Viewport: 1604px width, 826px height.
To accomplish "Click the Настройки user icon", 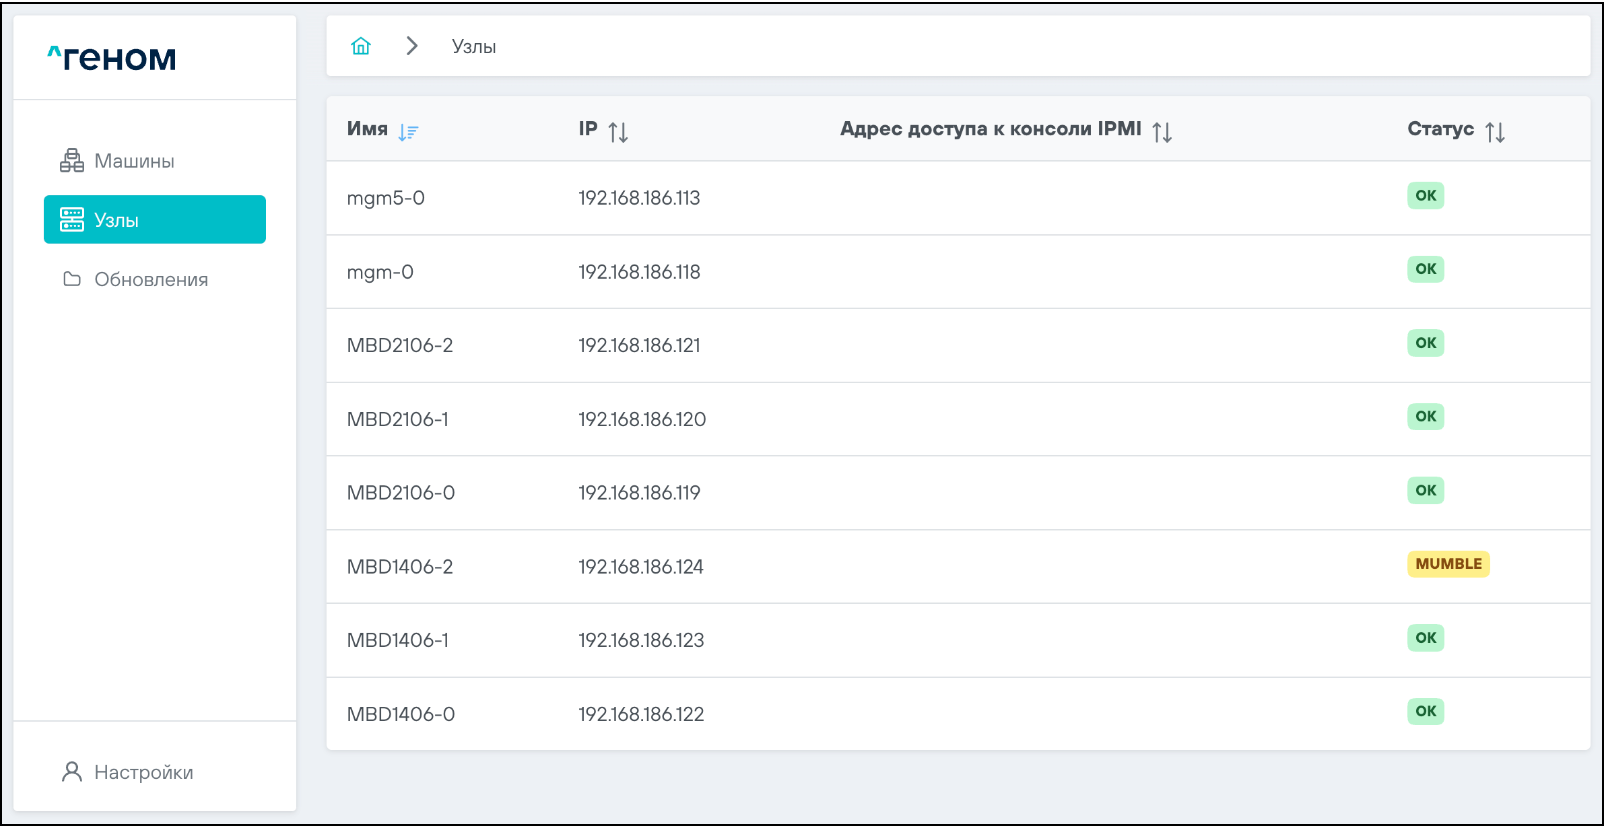I will [72, 772].
